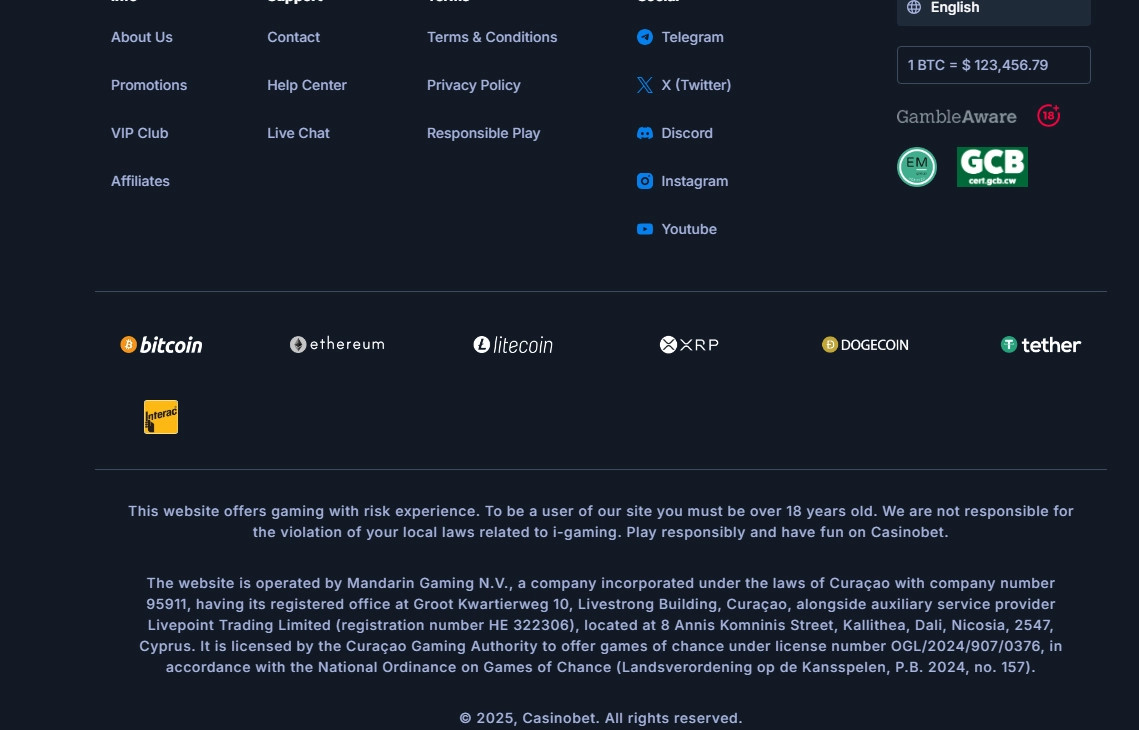Click the text 'Livepoint Trading Limited'
The image size is (1139, 730).
pos(239,625)
